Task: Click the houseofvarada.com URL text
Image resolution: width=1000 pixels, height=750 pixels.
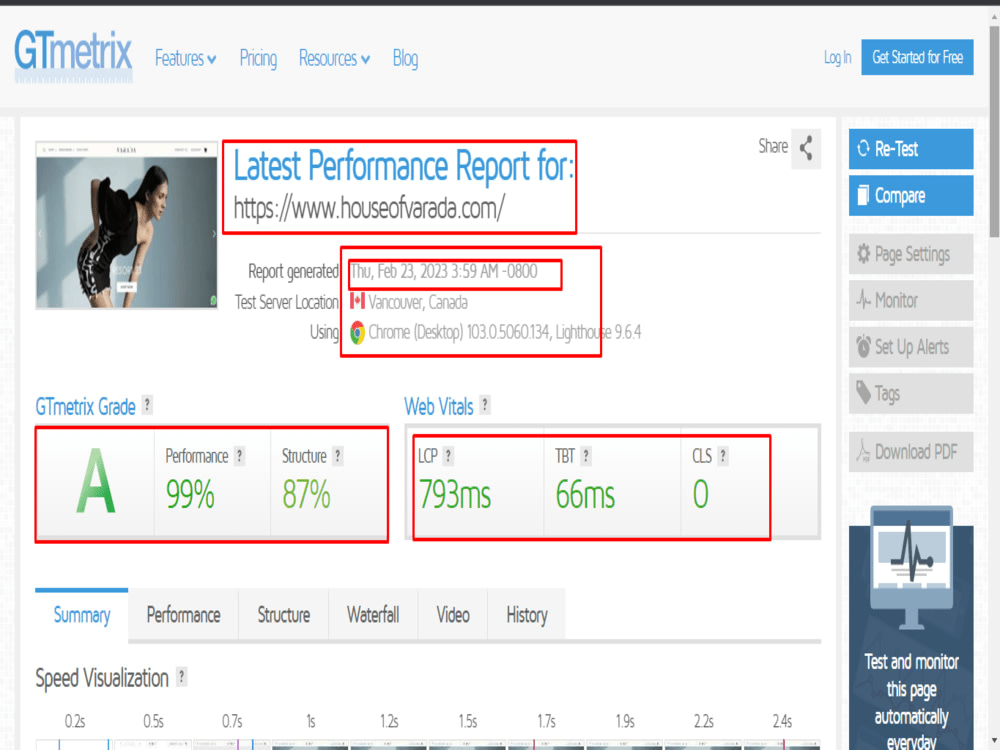Action: (x=369, y=208)
